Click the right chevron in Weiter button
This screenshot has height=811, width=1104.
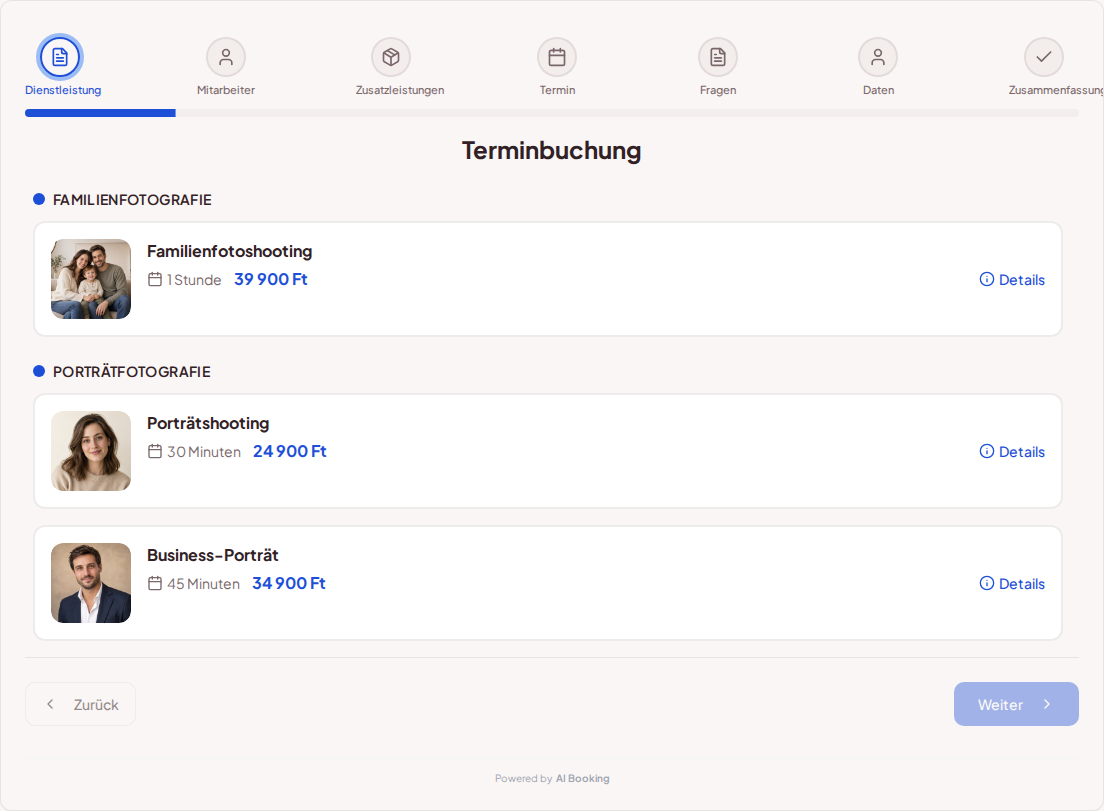click(1047, 704)
